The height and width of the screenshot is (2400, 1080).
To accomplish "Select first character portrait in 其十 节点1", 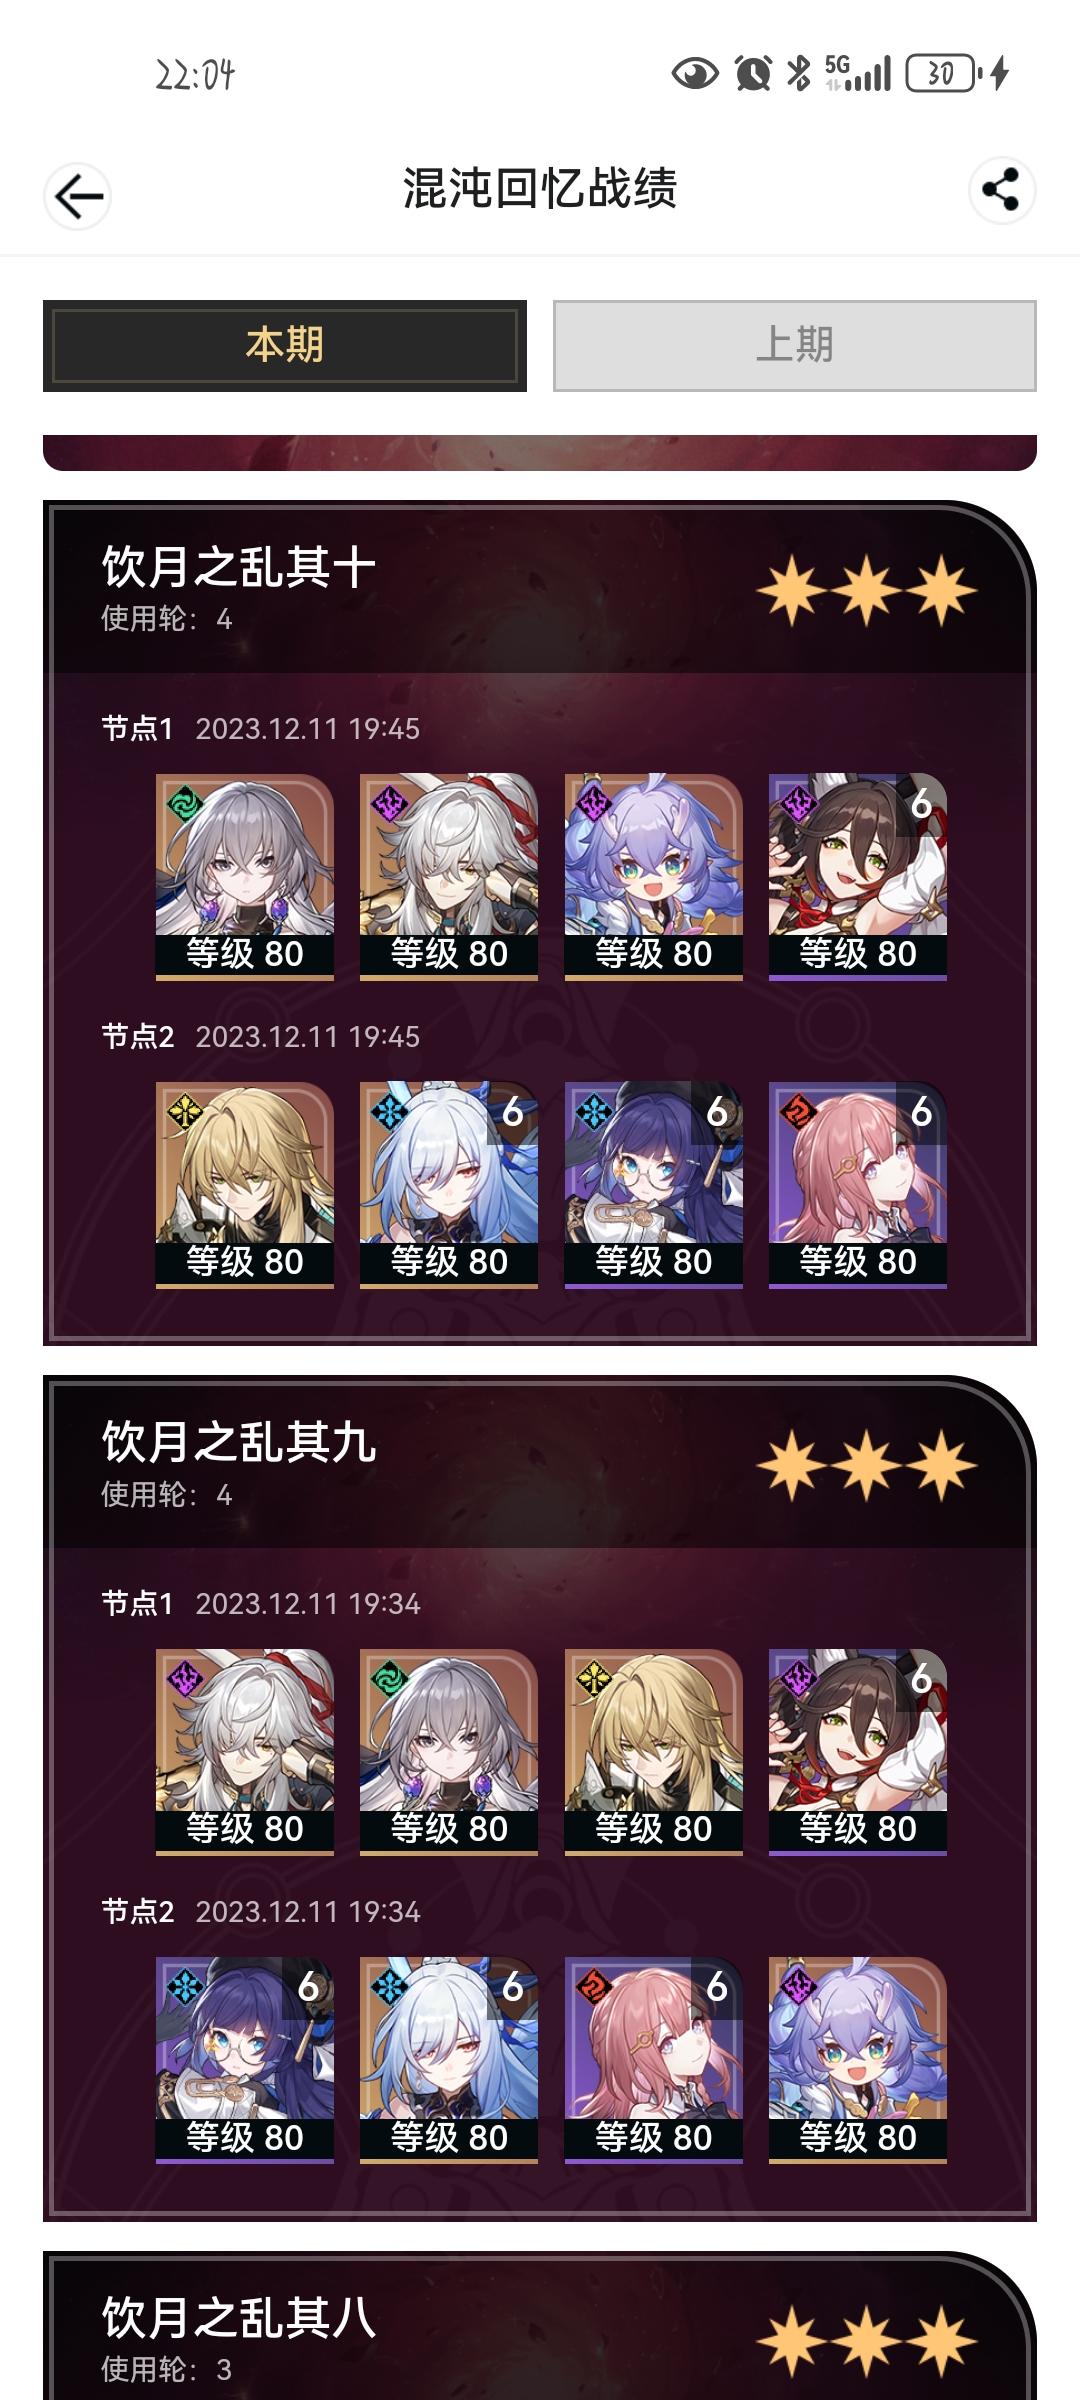I will pyautogui.click(x=245, y=877).
